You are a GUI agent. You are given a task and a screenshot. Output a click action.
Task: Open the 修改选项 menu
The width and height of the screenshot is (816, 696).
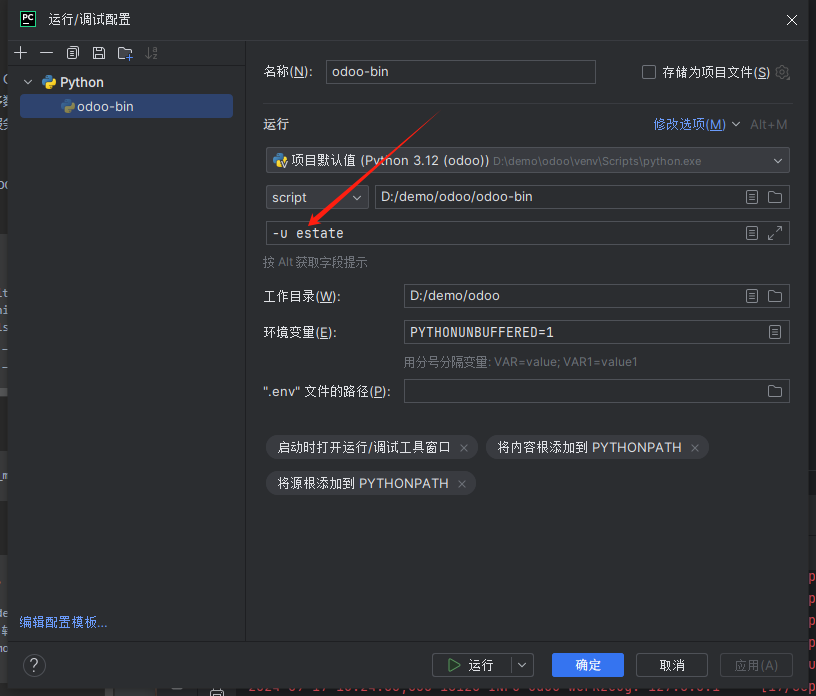(x=695, y=124)
